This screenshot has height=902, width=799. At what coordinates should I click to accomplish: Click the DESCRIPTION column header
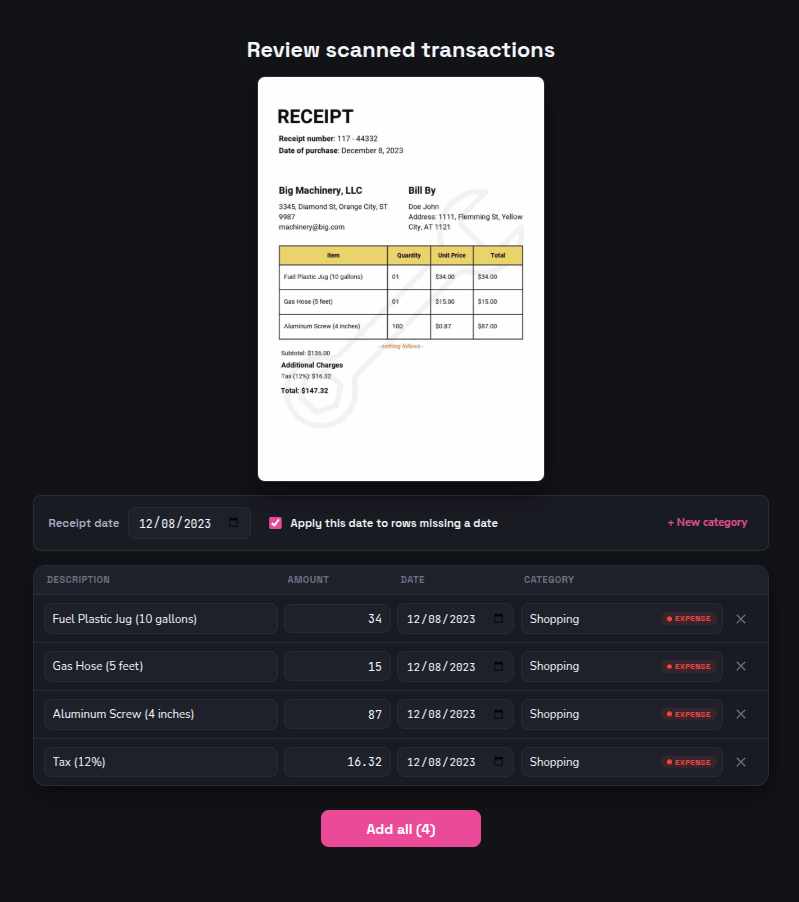78,580
